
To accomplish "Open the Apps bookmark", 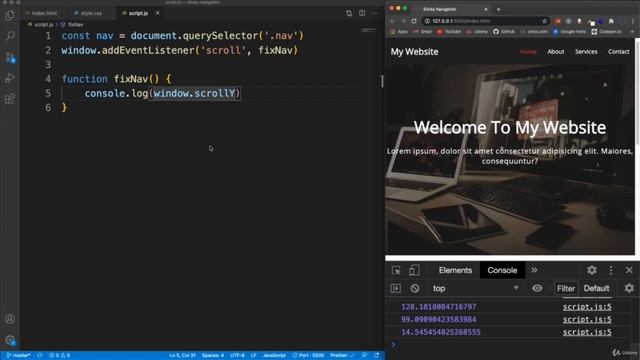I will pyautogui.click(x=399, y=31).
